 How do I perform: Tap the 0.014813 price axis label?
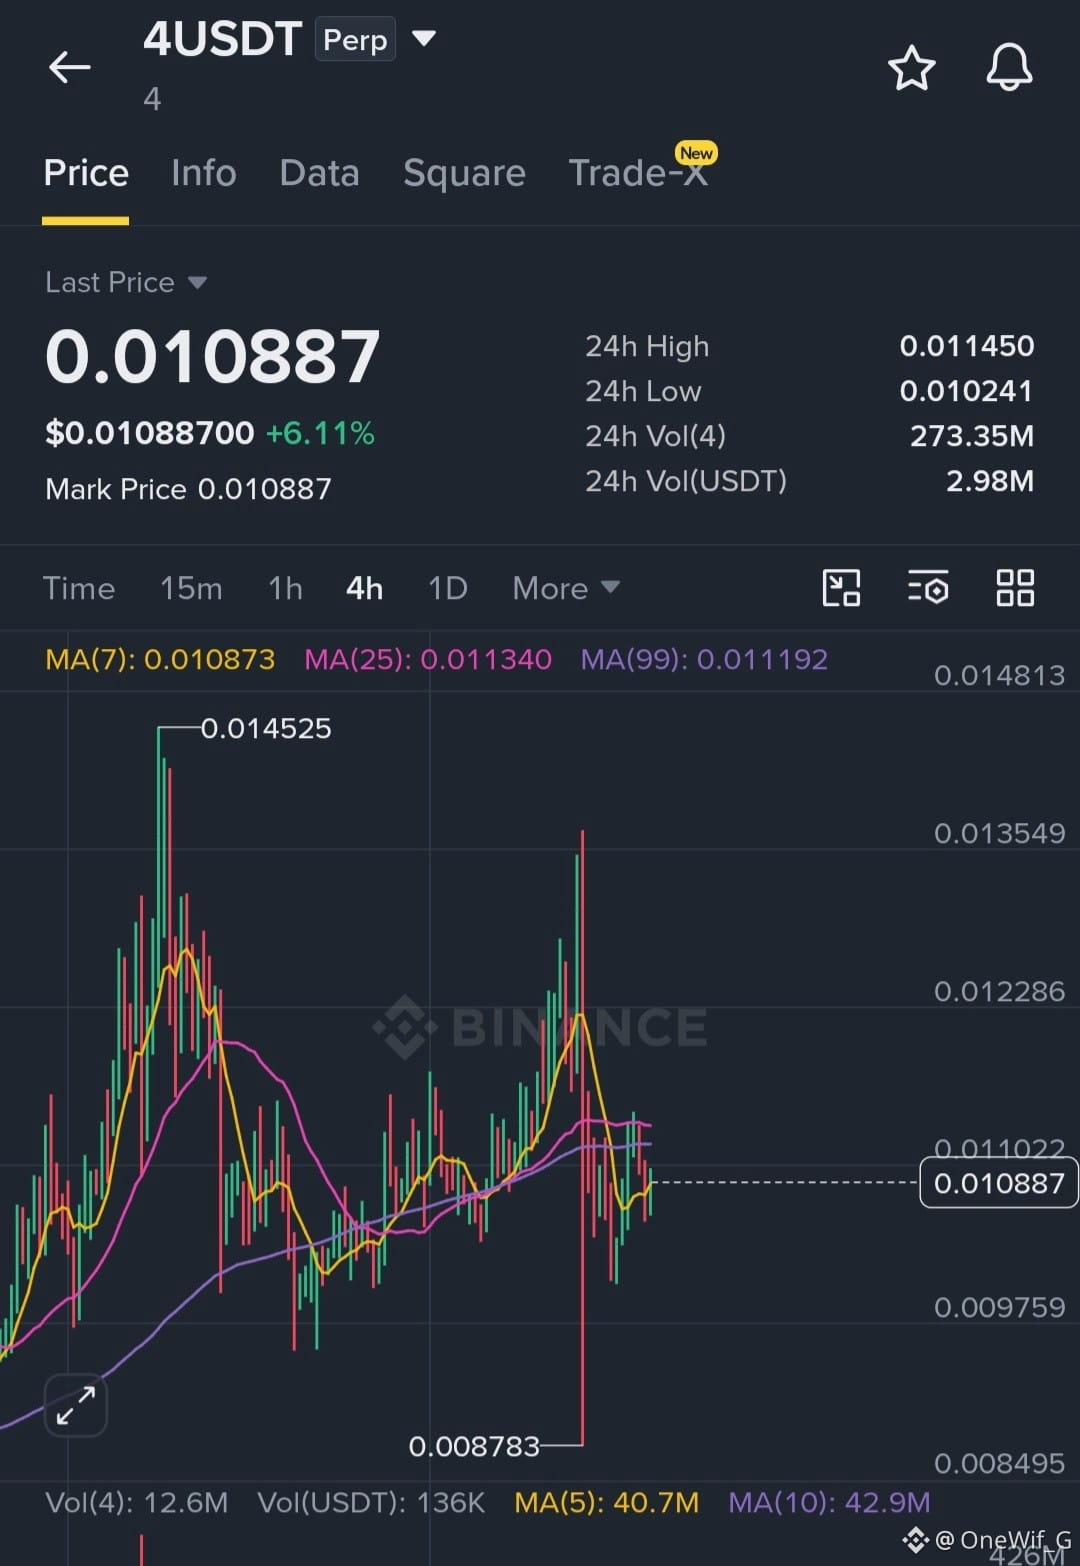[999, 675]
